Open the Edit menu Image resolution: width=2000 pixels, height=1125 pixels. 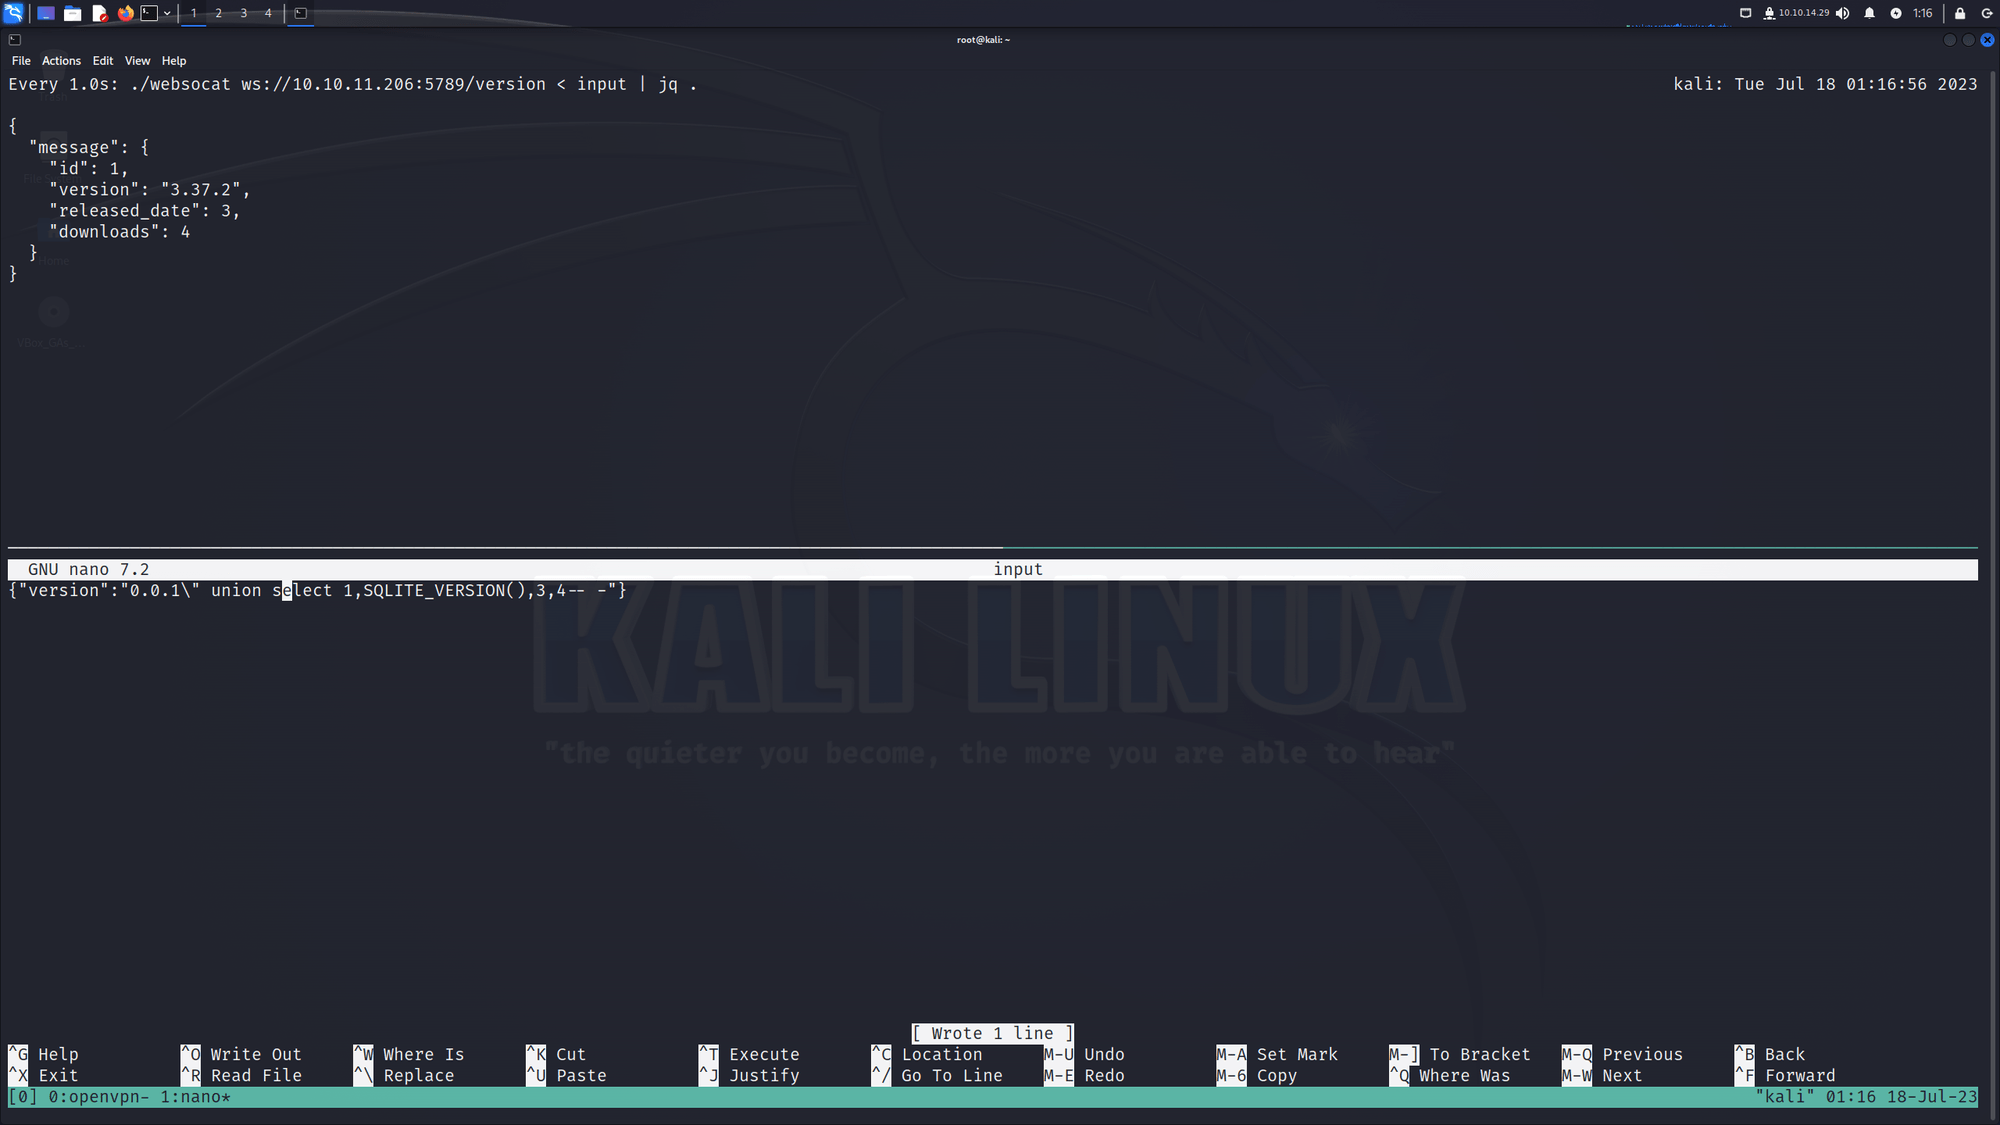(103, 61)
